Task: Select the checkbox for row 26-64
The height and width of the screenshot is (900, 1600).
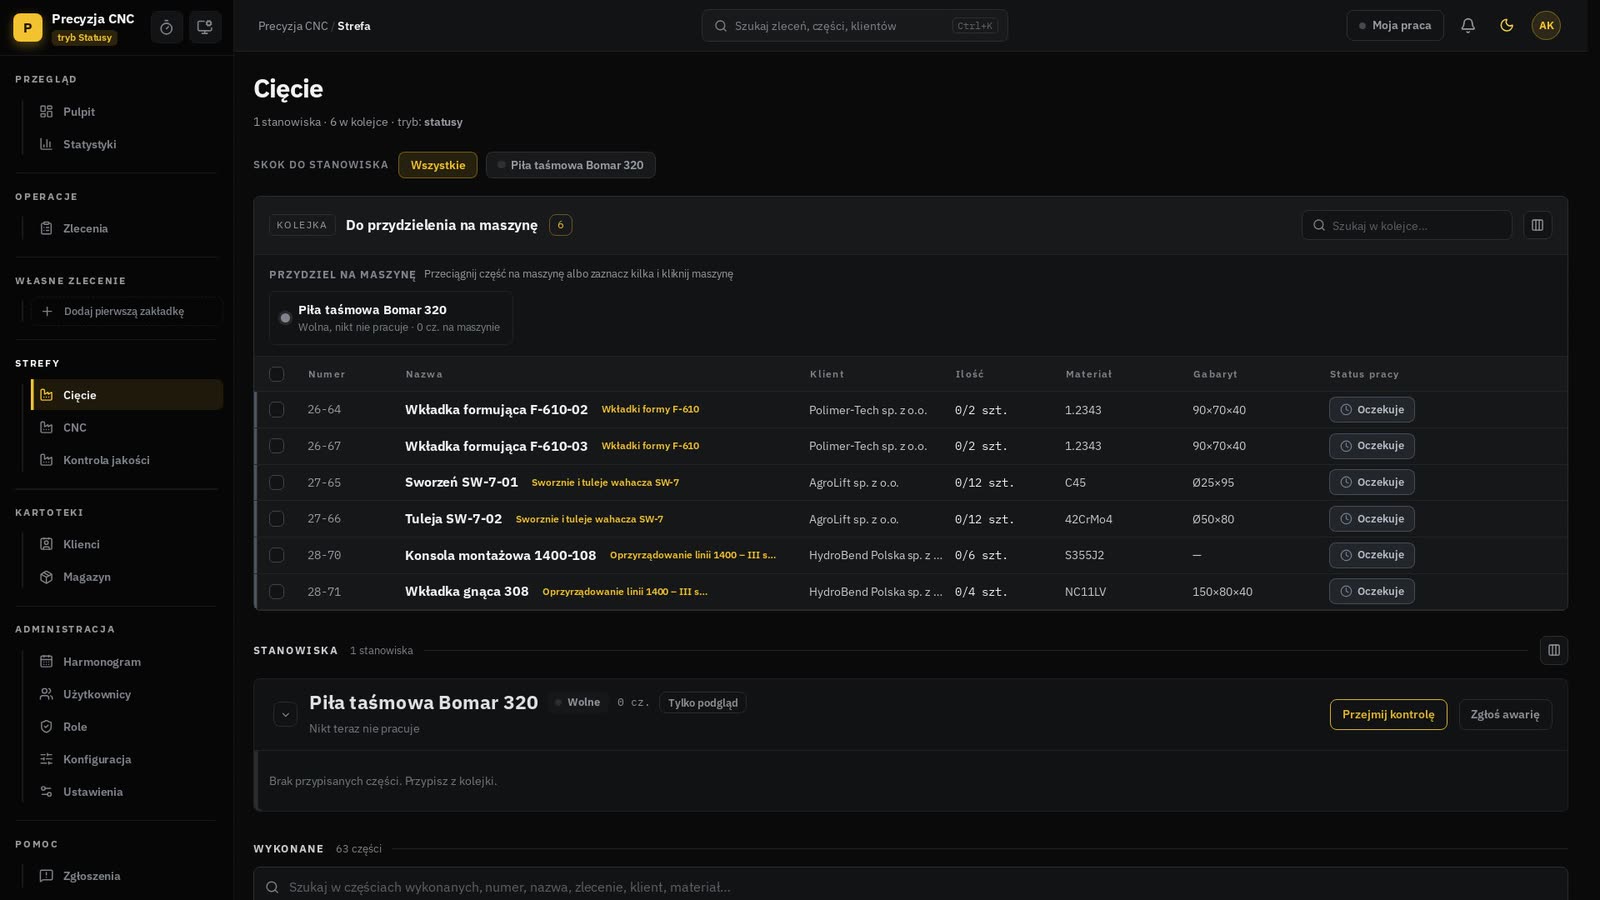Action: (x=277, y=410)
